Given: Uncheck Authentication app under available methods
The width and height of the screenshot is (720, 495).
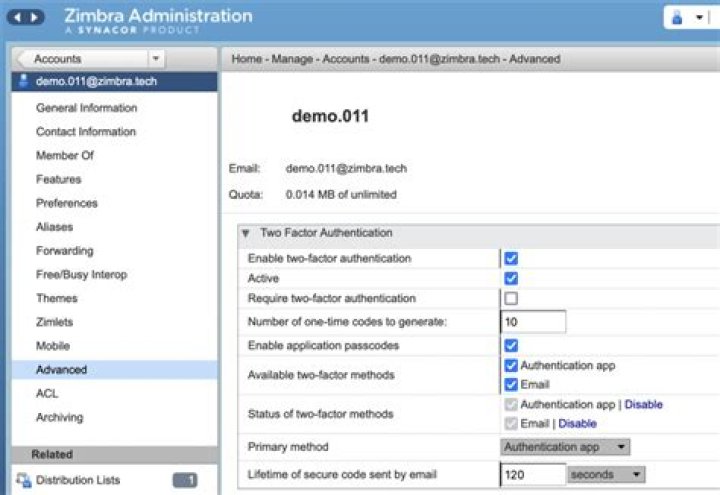Looking at the screenshot, I should click(x=511, y=366).
